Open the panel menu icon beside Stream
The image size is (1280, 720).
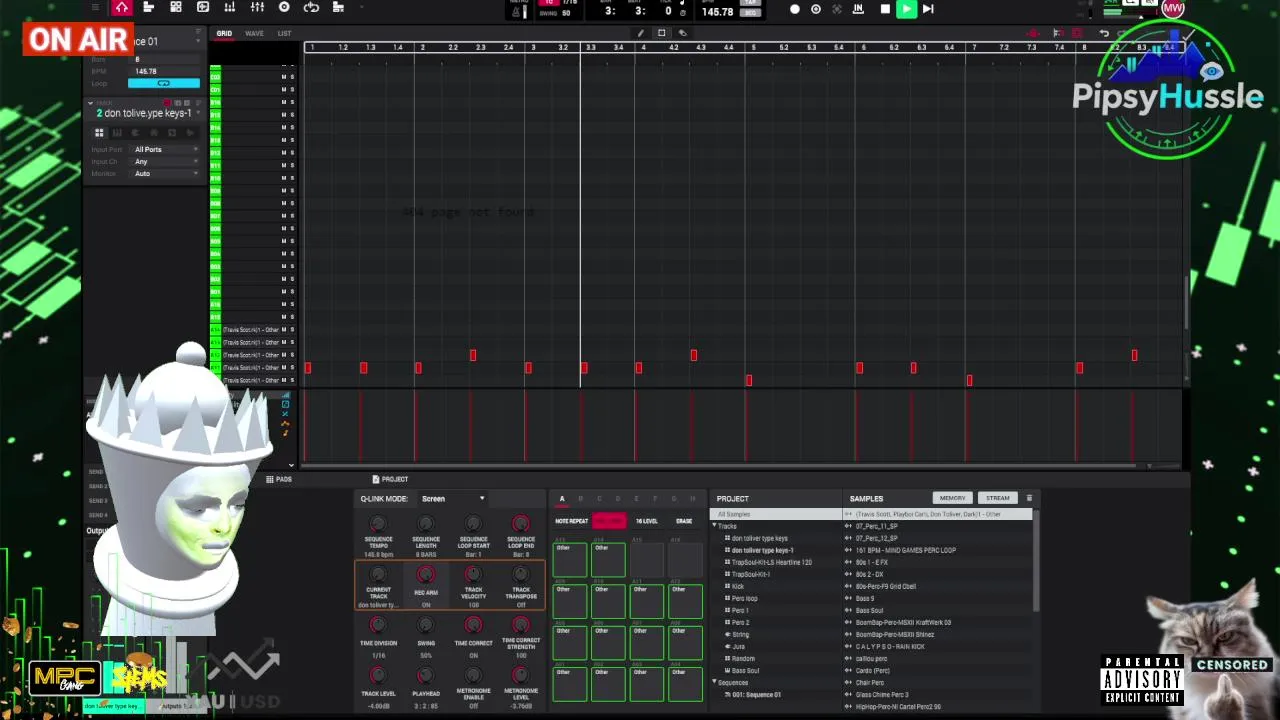(x=1029, y=498)
